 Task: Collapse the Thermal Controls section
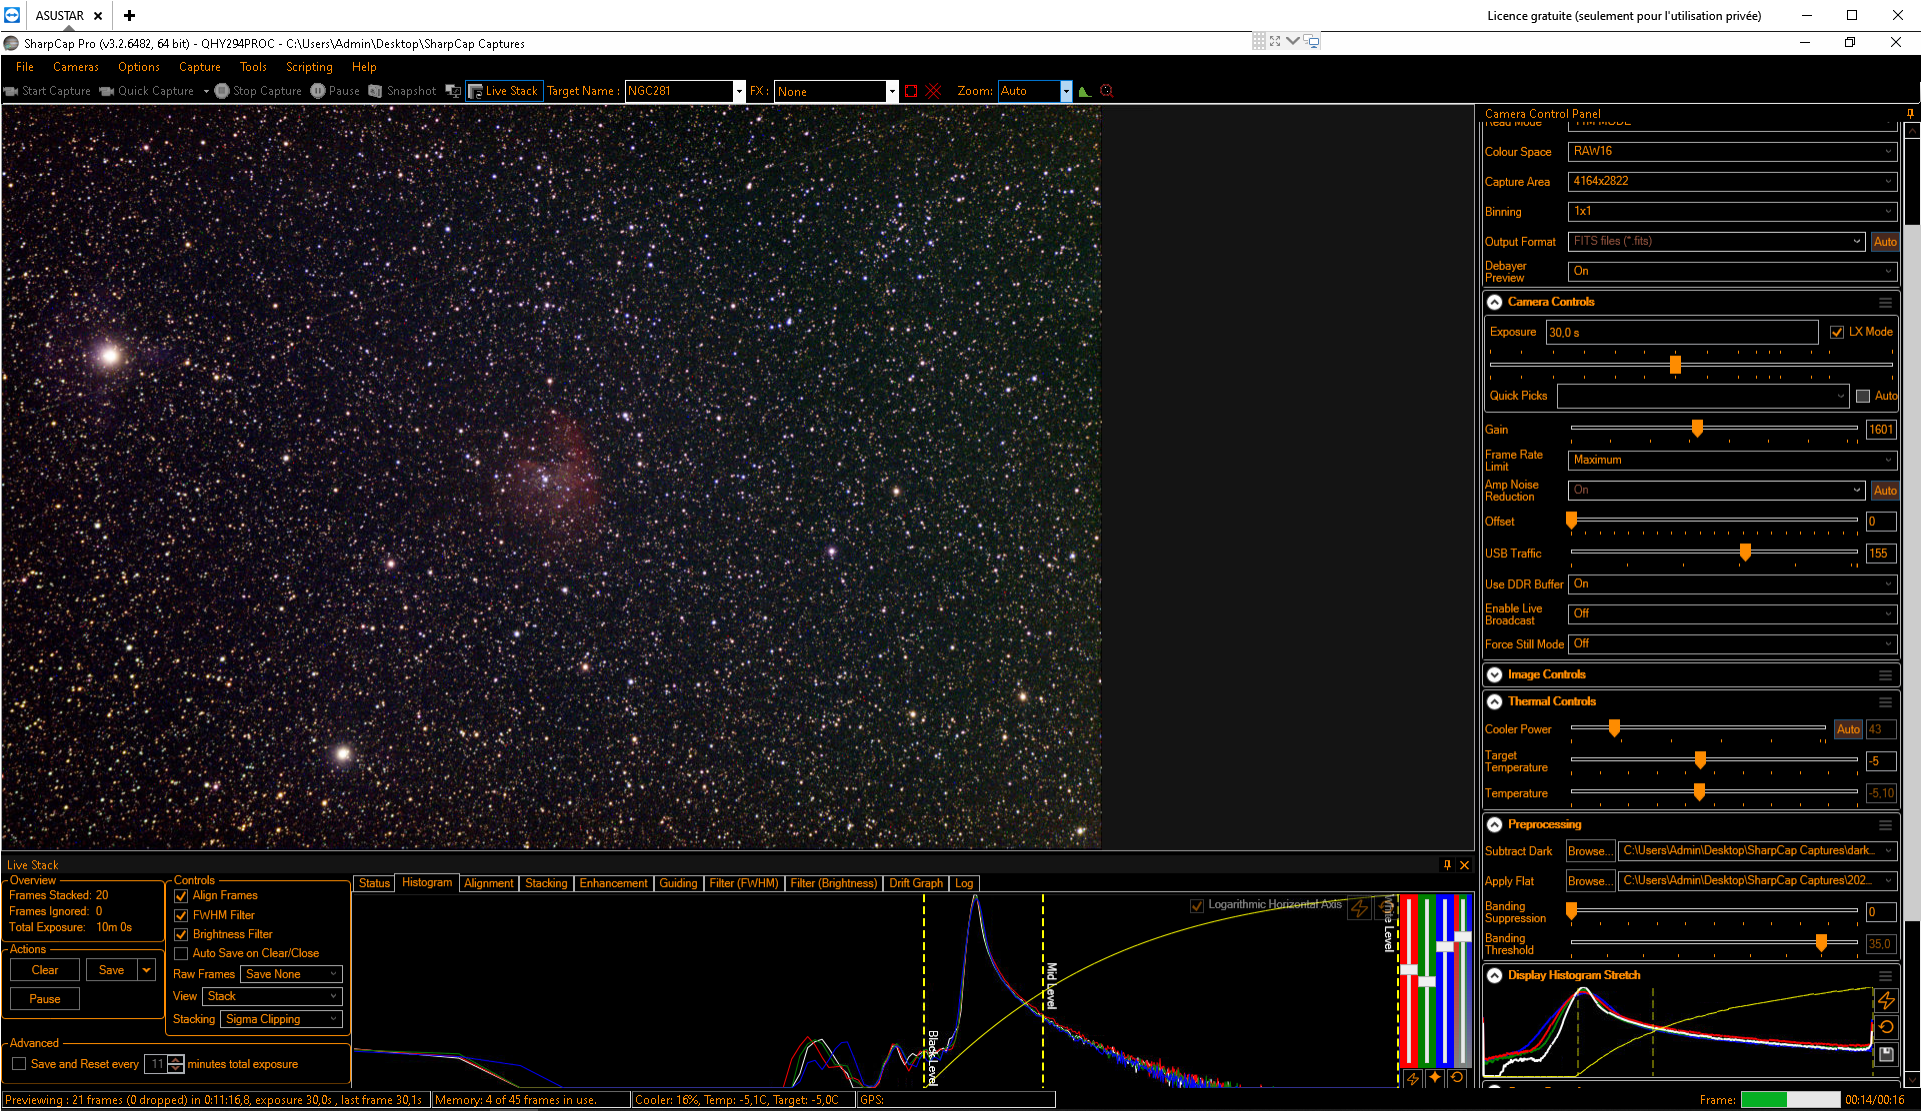tap(1495, 702)
